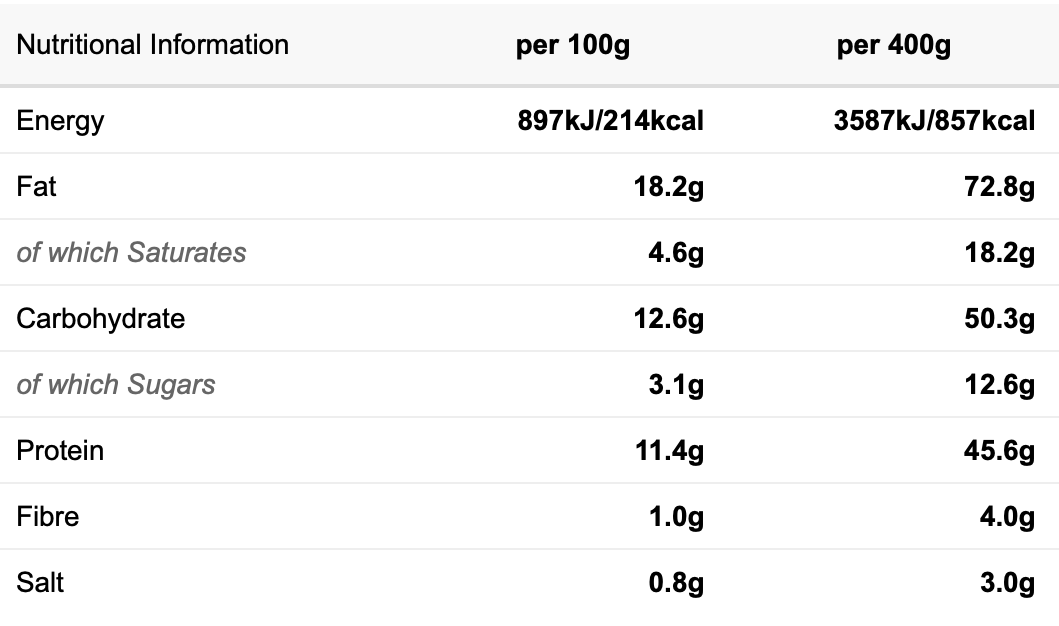Click the Fibre row label

pos(47,517)
